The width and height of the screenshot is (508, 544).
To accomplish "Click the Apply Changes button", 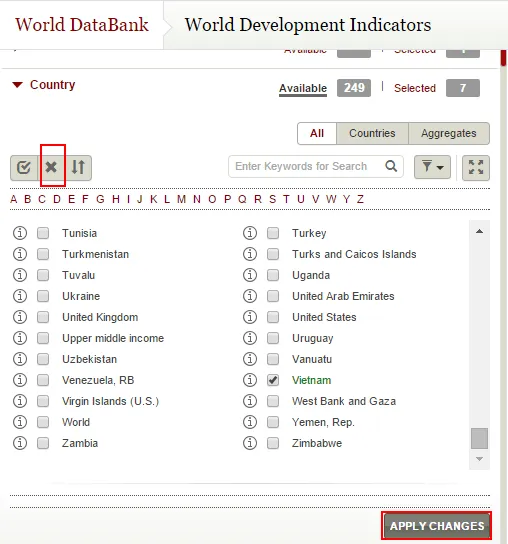I will coord(437,526).
